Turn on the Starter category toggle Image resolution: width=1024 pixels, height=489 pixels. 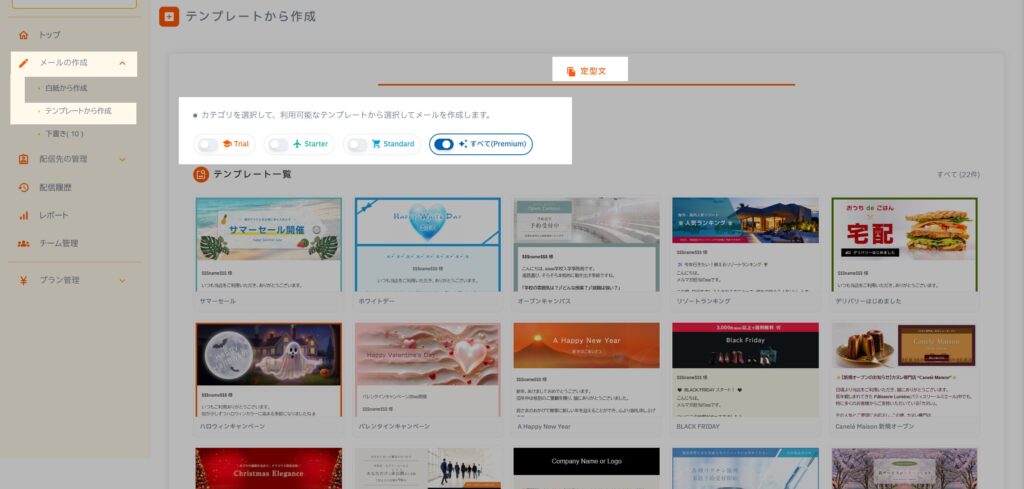(x=278, y=144)
